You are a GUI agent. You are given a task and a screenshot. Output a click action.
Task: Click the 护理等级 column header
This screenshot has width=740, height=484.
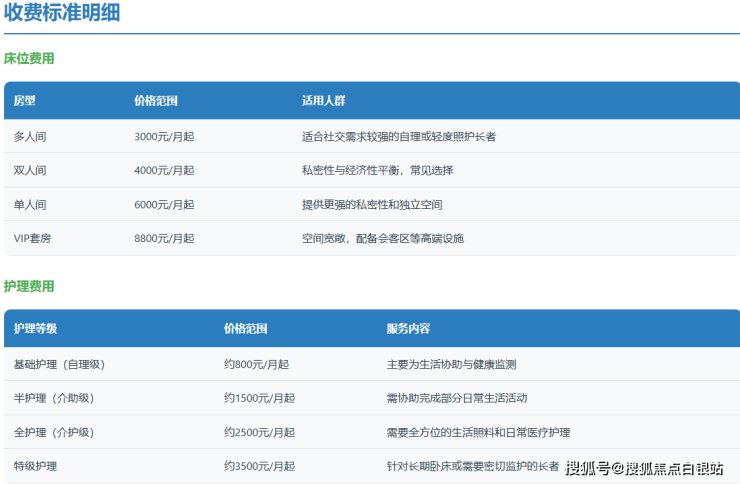[36, 328]
